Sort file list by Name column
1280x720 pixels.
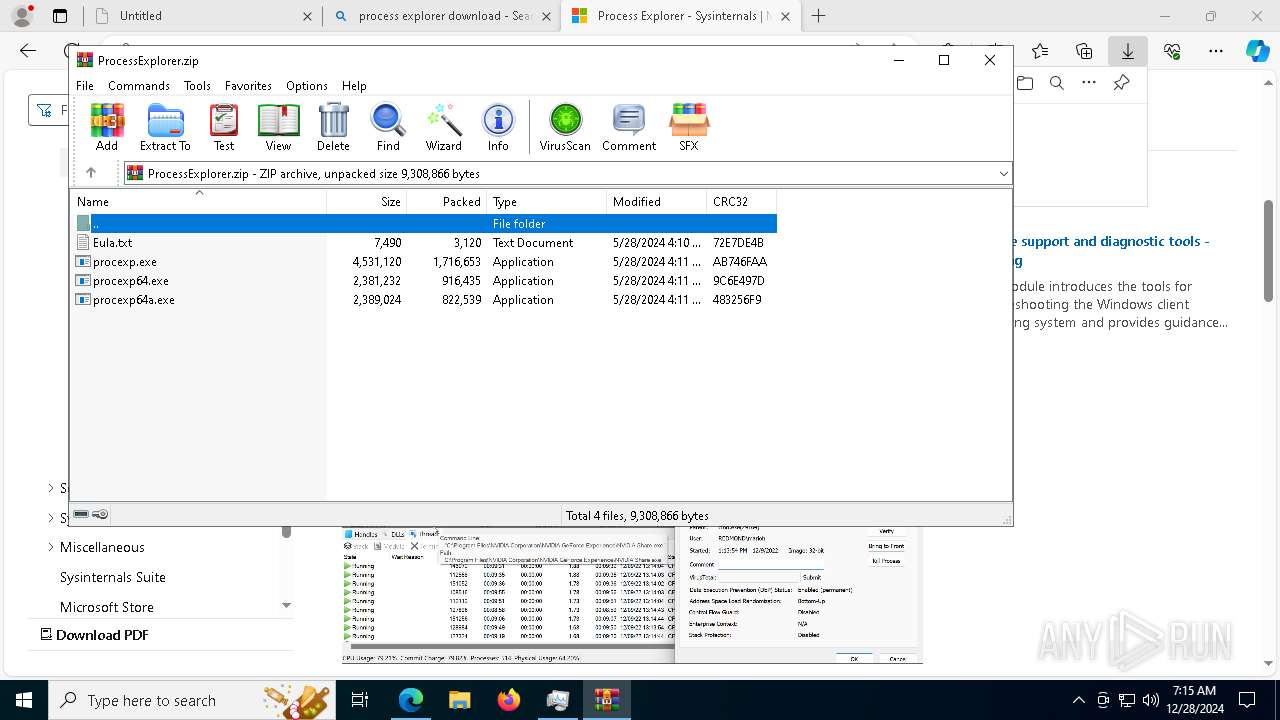click(x=198, y=202)
